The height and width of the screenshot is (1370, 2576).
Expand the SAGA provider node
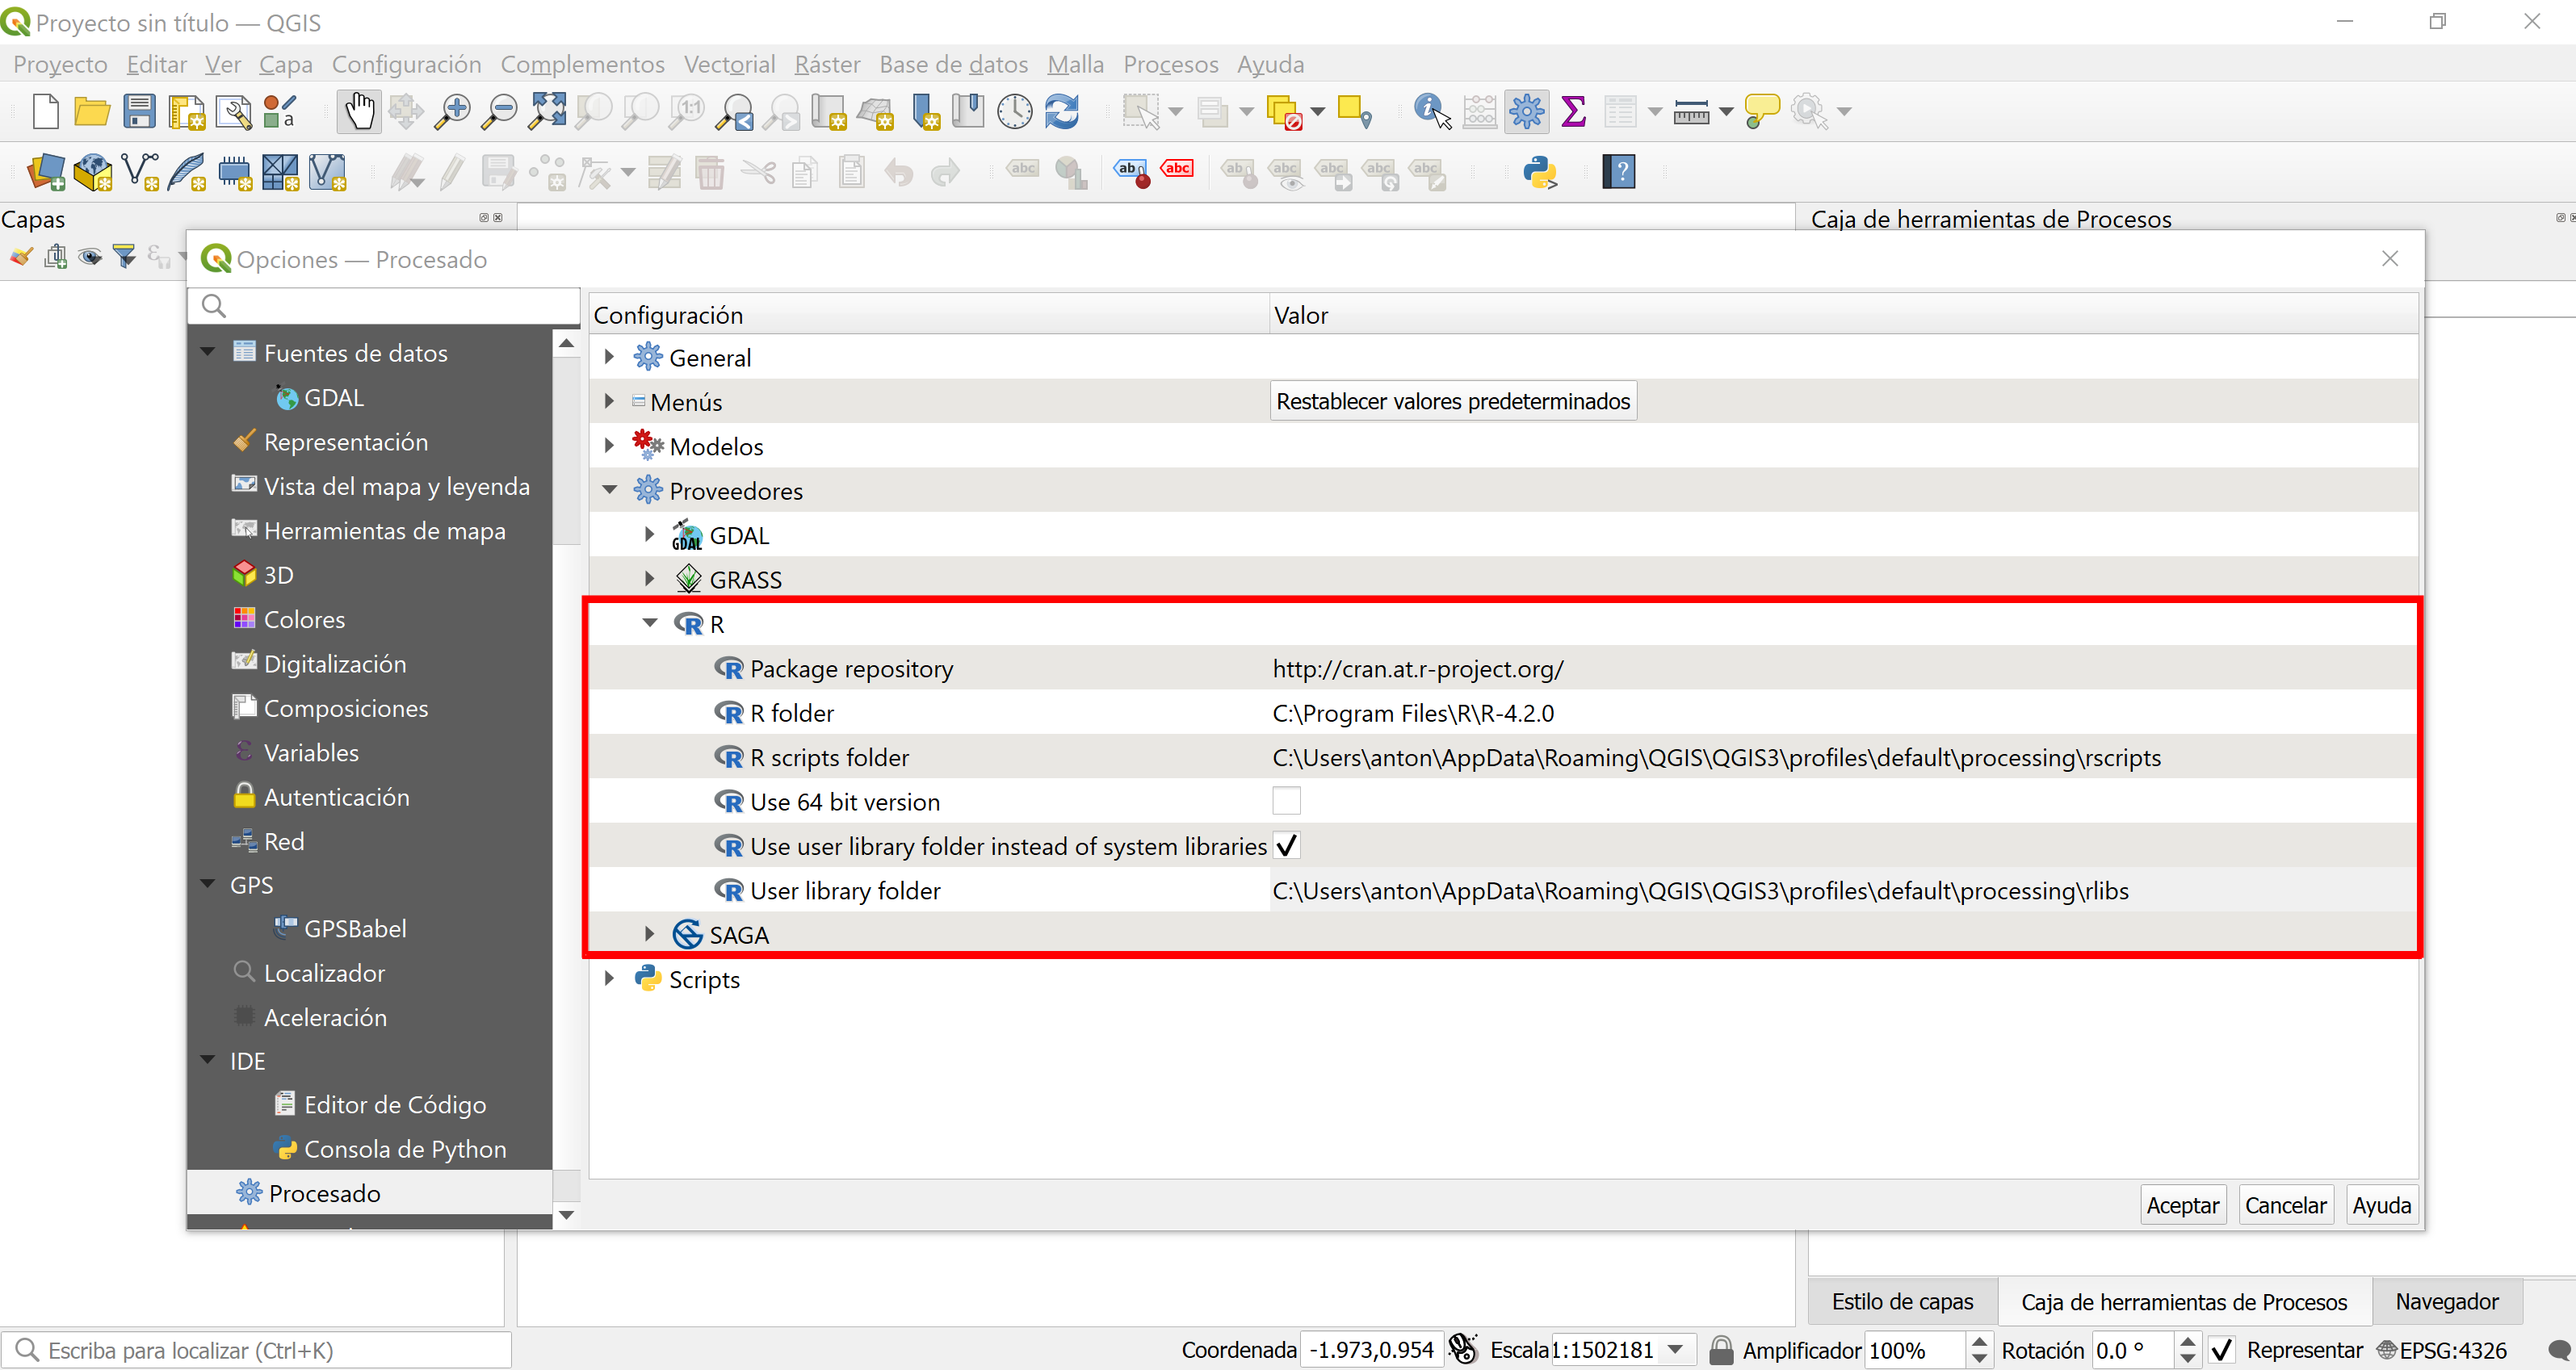point(650,934)
